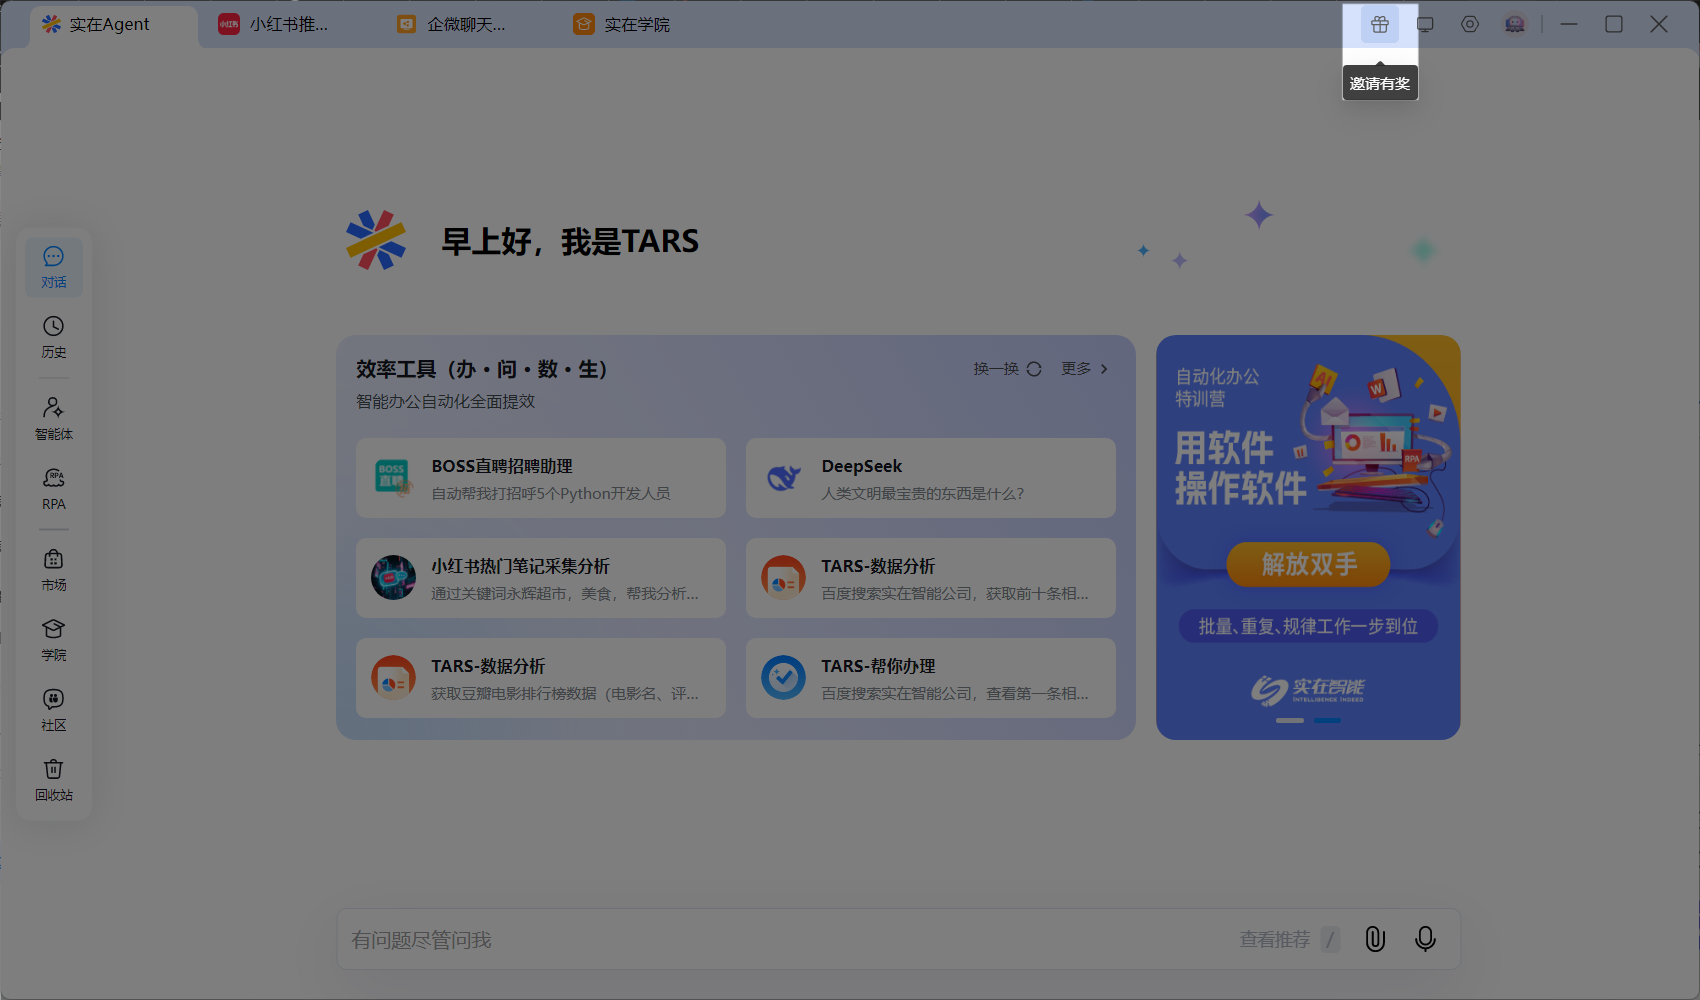This screenshot has height=1000, width=1700.
Task: Select 对话 in the left sidebar
Action: pos(54,268)
